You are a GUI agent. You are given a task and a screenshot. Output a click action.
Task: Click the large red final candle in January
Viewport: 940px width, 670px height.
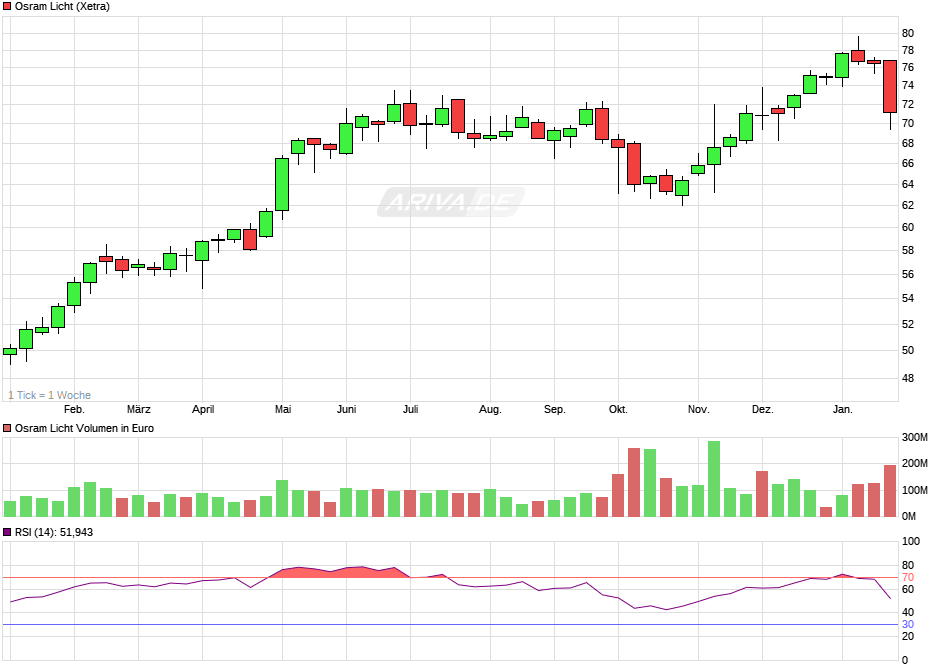click(890, 86)
